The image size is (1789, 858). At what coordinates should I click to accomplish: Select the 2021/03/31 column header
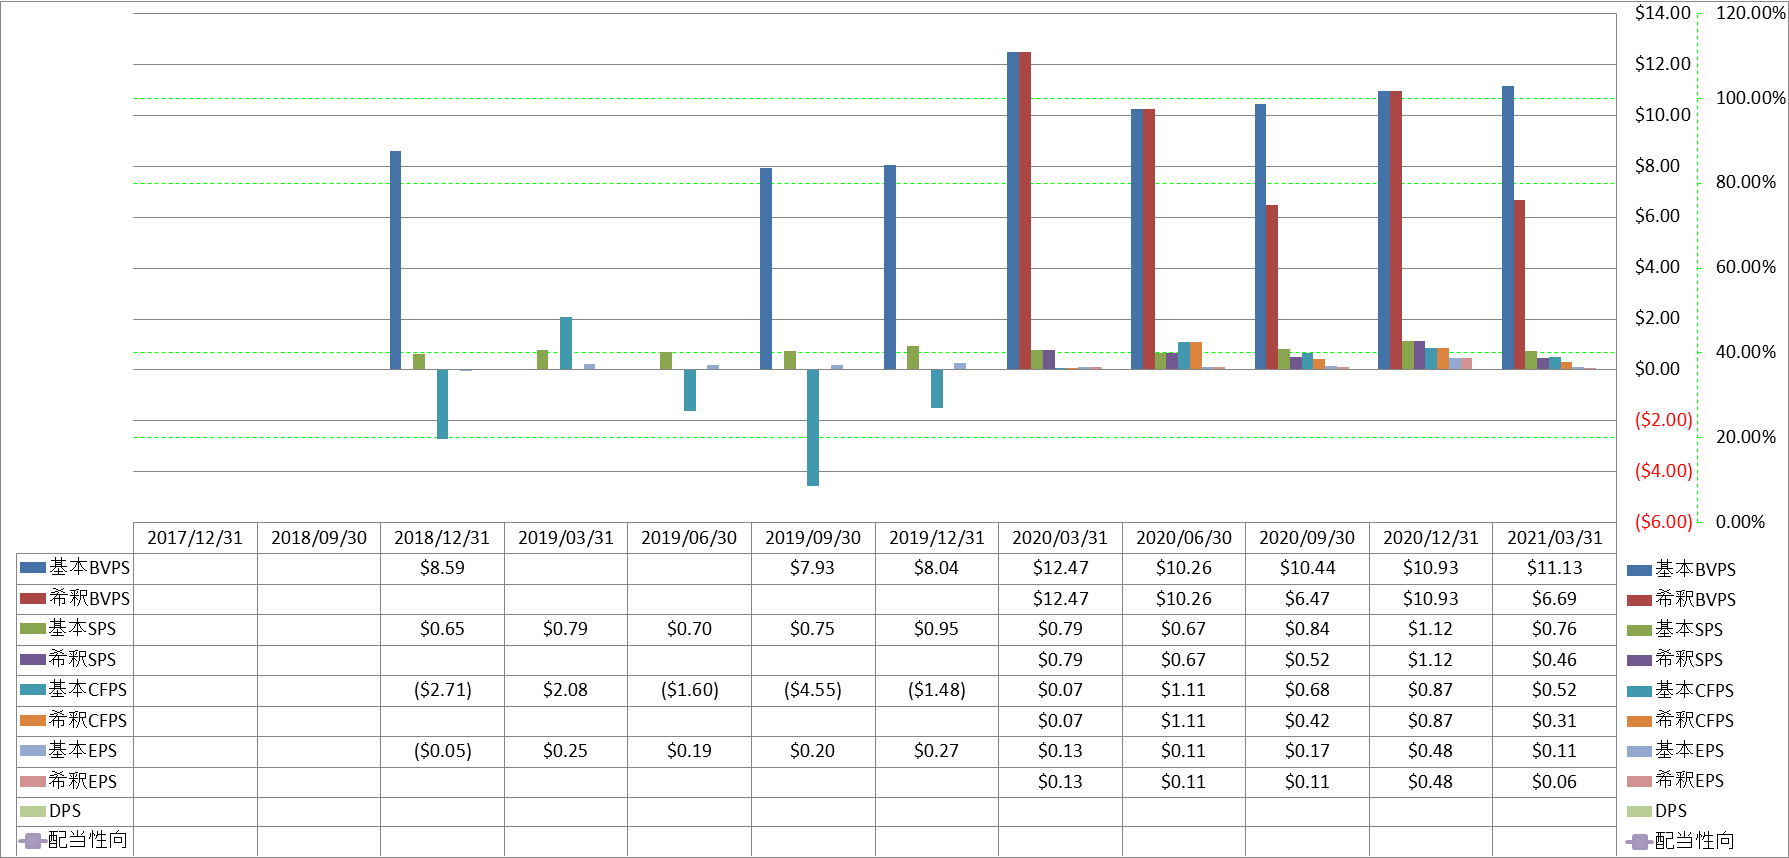coord(1555,537)
